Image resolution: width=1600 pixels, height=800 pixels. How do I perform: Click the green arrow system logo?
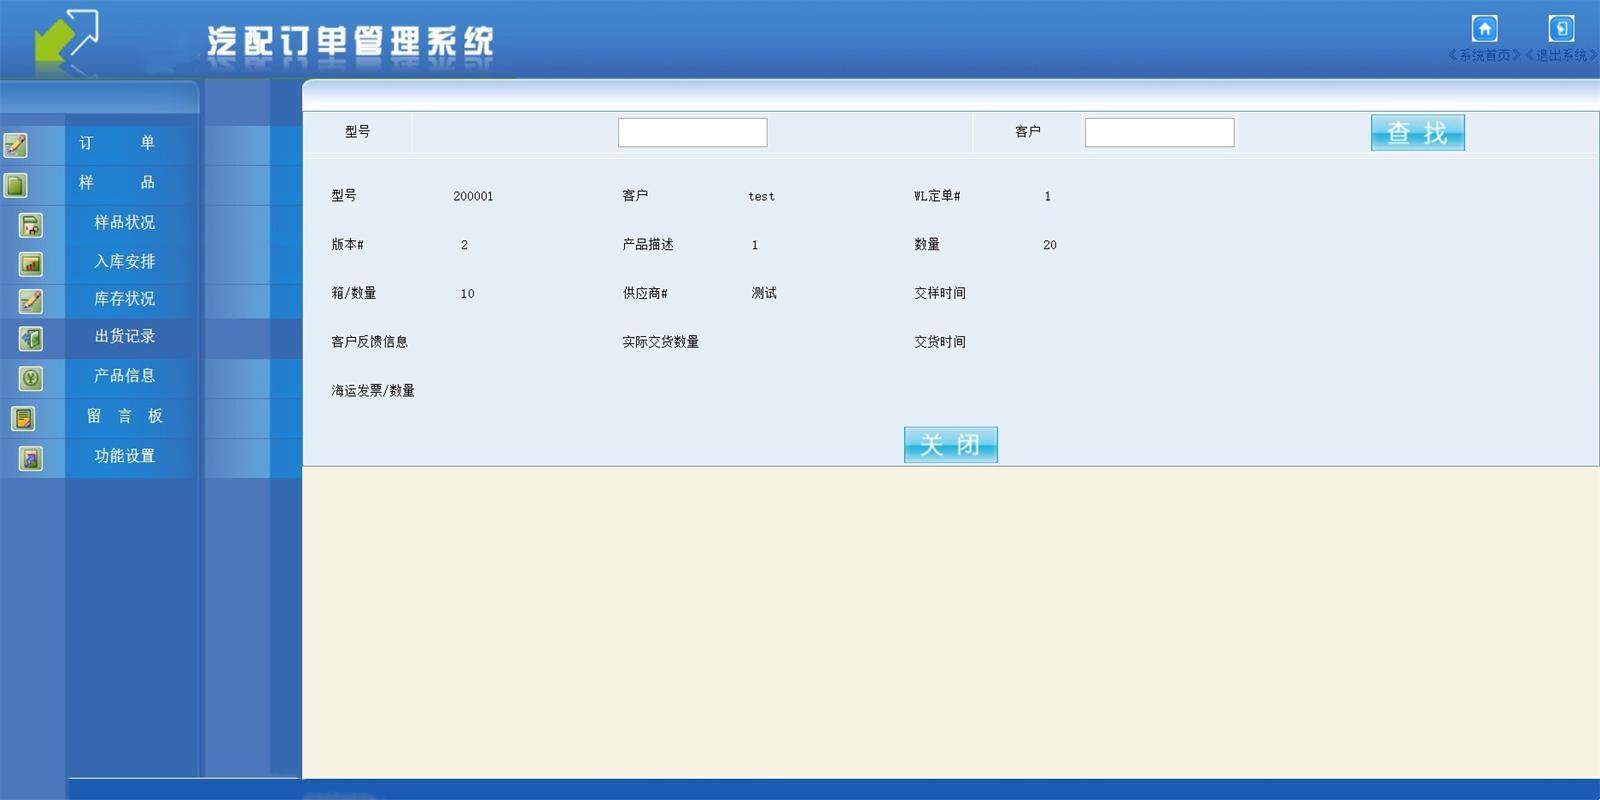(x=65, y=38)
